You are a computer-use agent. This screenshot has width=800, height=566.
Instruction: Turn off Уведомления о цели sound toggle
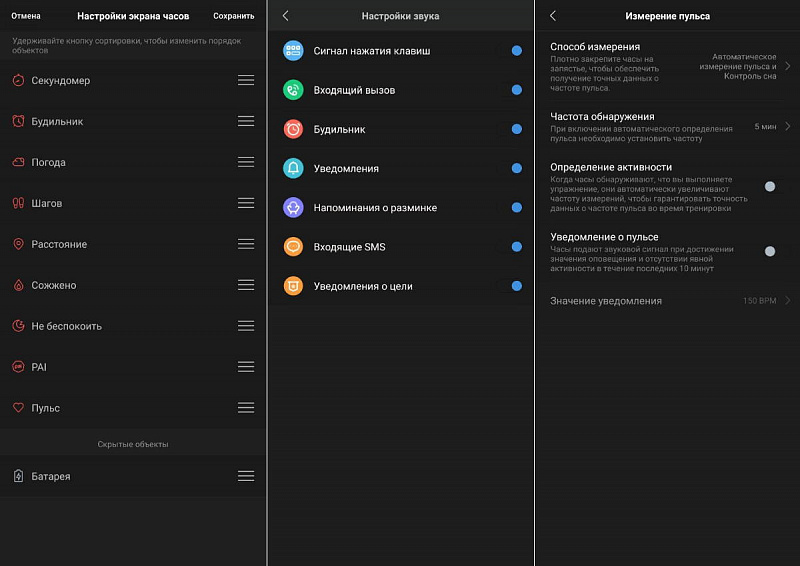click(516, 286)
